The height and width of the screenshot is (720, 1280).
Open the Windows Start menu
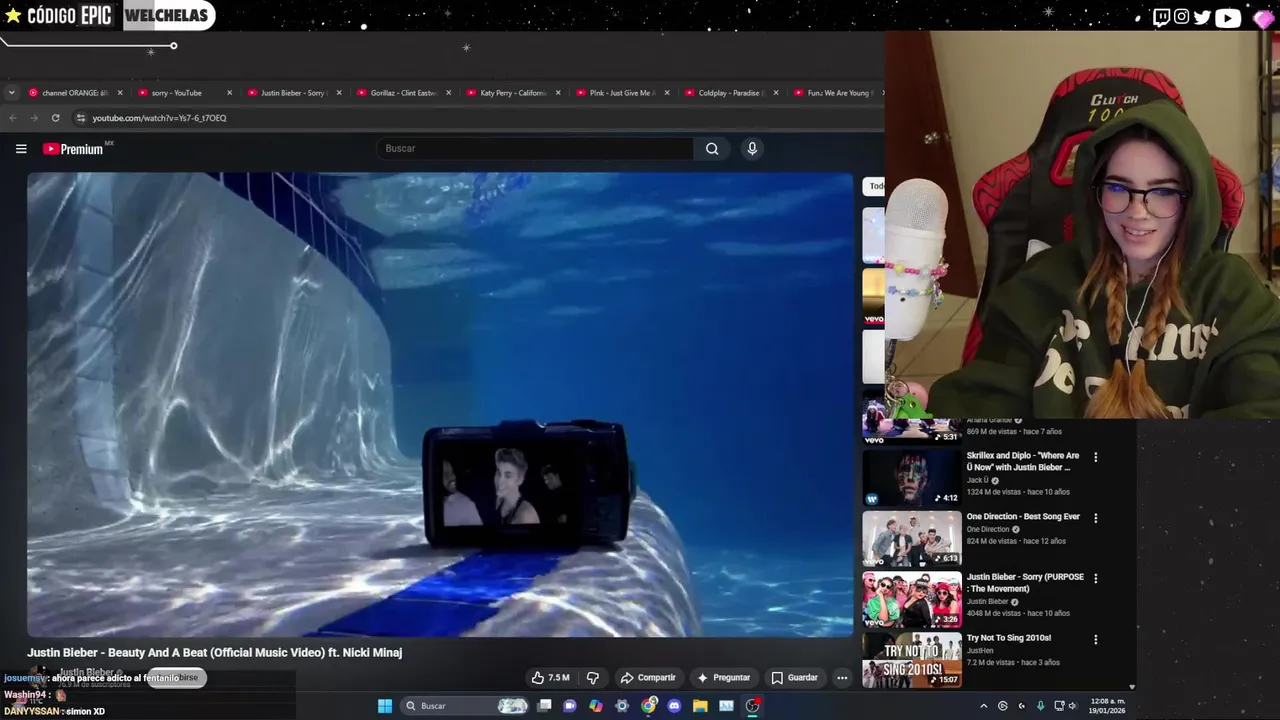[x=385, y=706]
